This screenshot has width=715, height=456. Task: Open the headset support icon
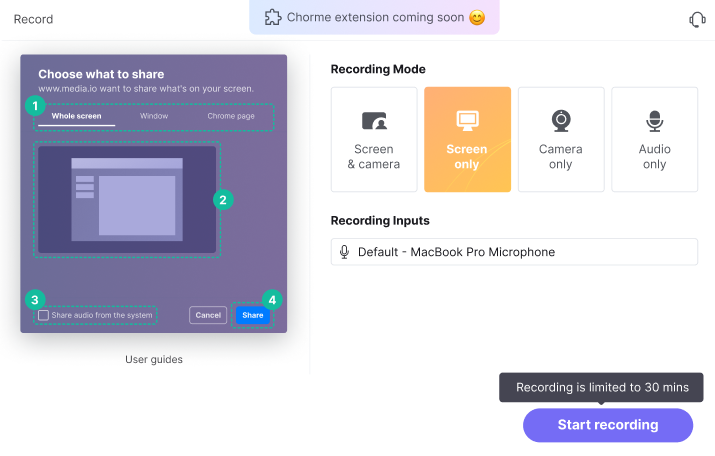click(697, 20)
